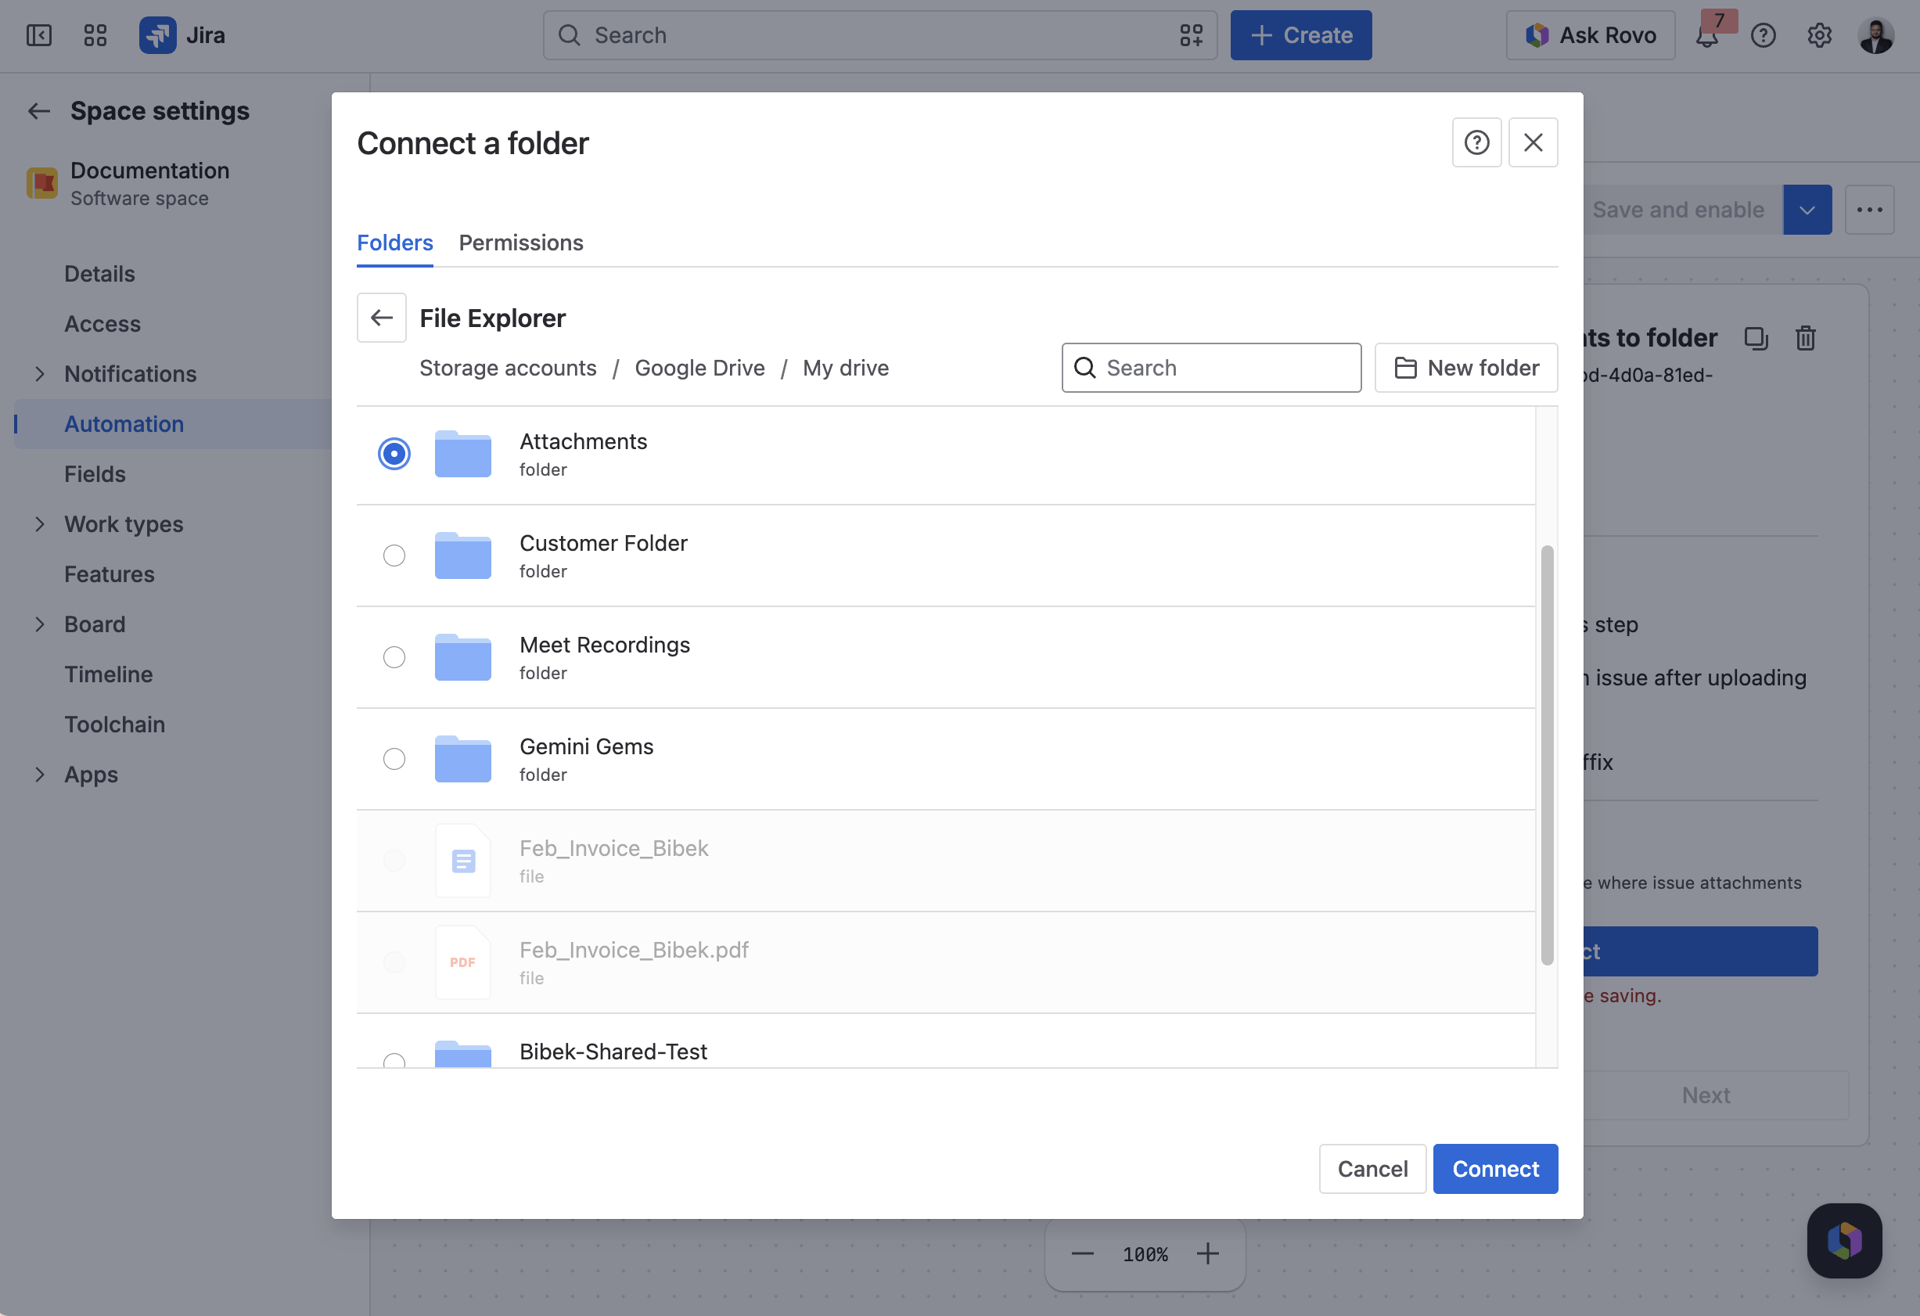Open the Save and enable dropdown arrow

[1807, 209]
